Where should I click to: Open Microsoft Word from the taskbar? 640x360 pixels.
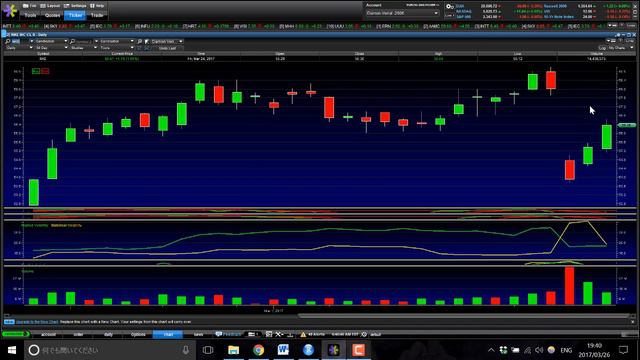pos(283,350)
